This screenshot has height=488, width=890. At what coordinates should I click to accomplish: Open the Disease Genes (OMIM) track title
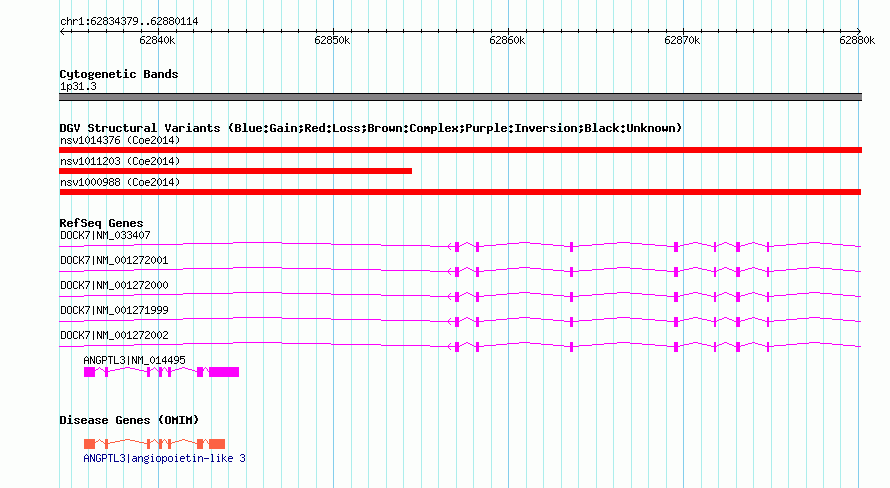coord(129,420)
